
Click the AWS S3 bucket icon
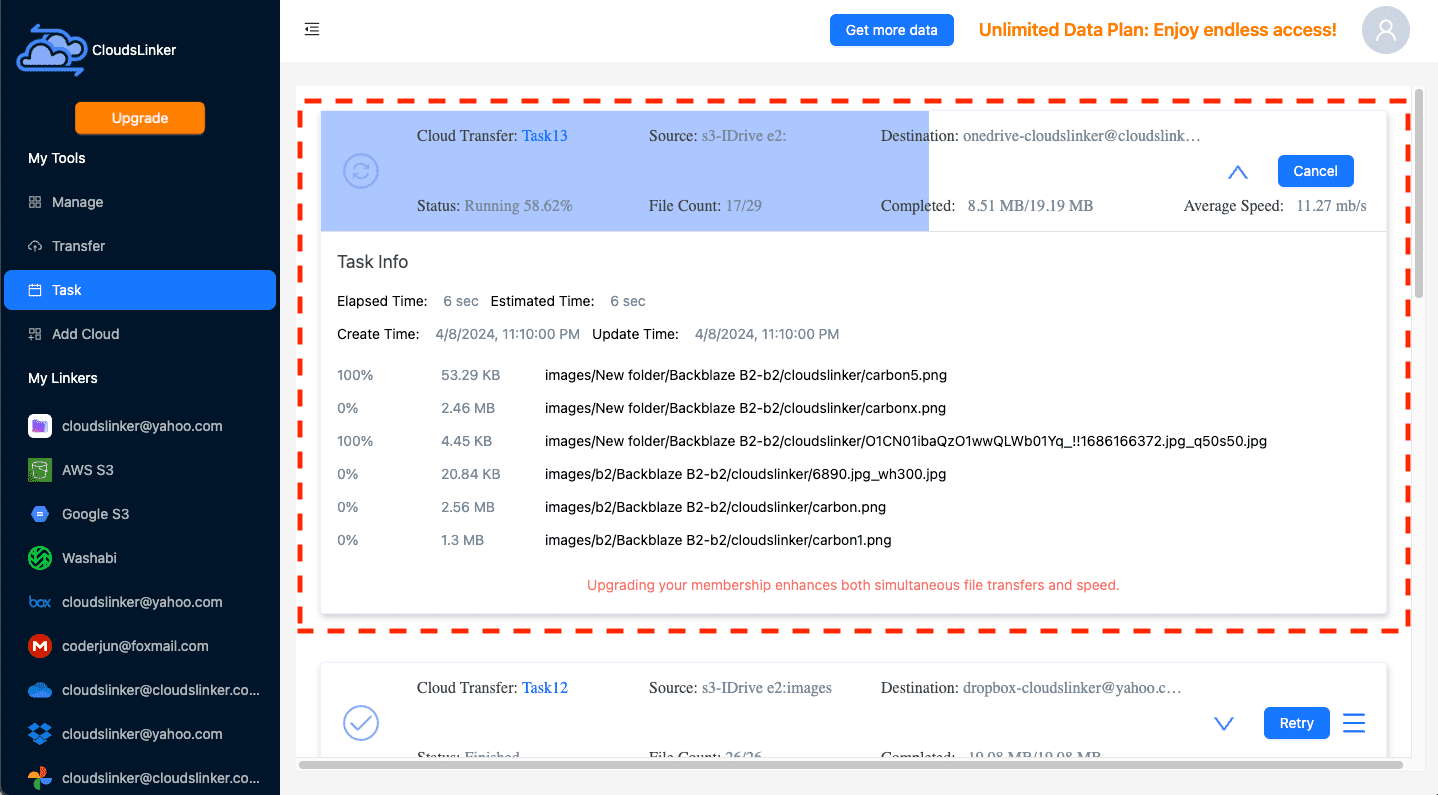pyautogui.click(x=40, y=470)
